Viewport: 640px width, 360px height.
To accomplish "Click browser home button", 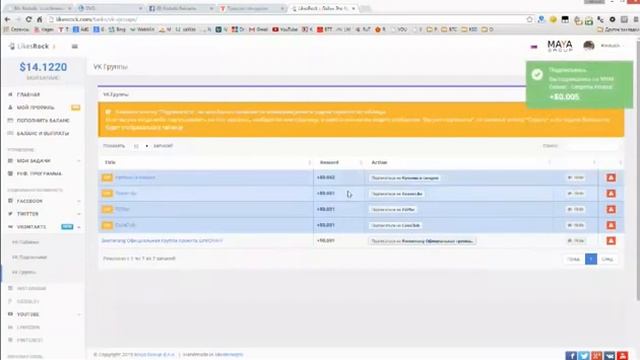I will coord(39,19).
